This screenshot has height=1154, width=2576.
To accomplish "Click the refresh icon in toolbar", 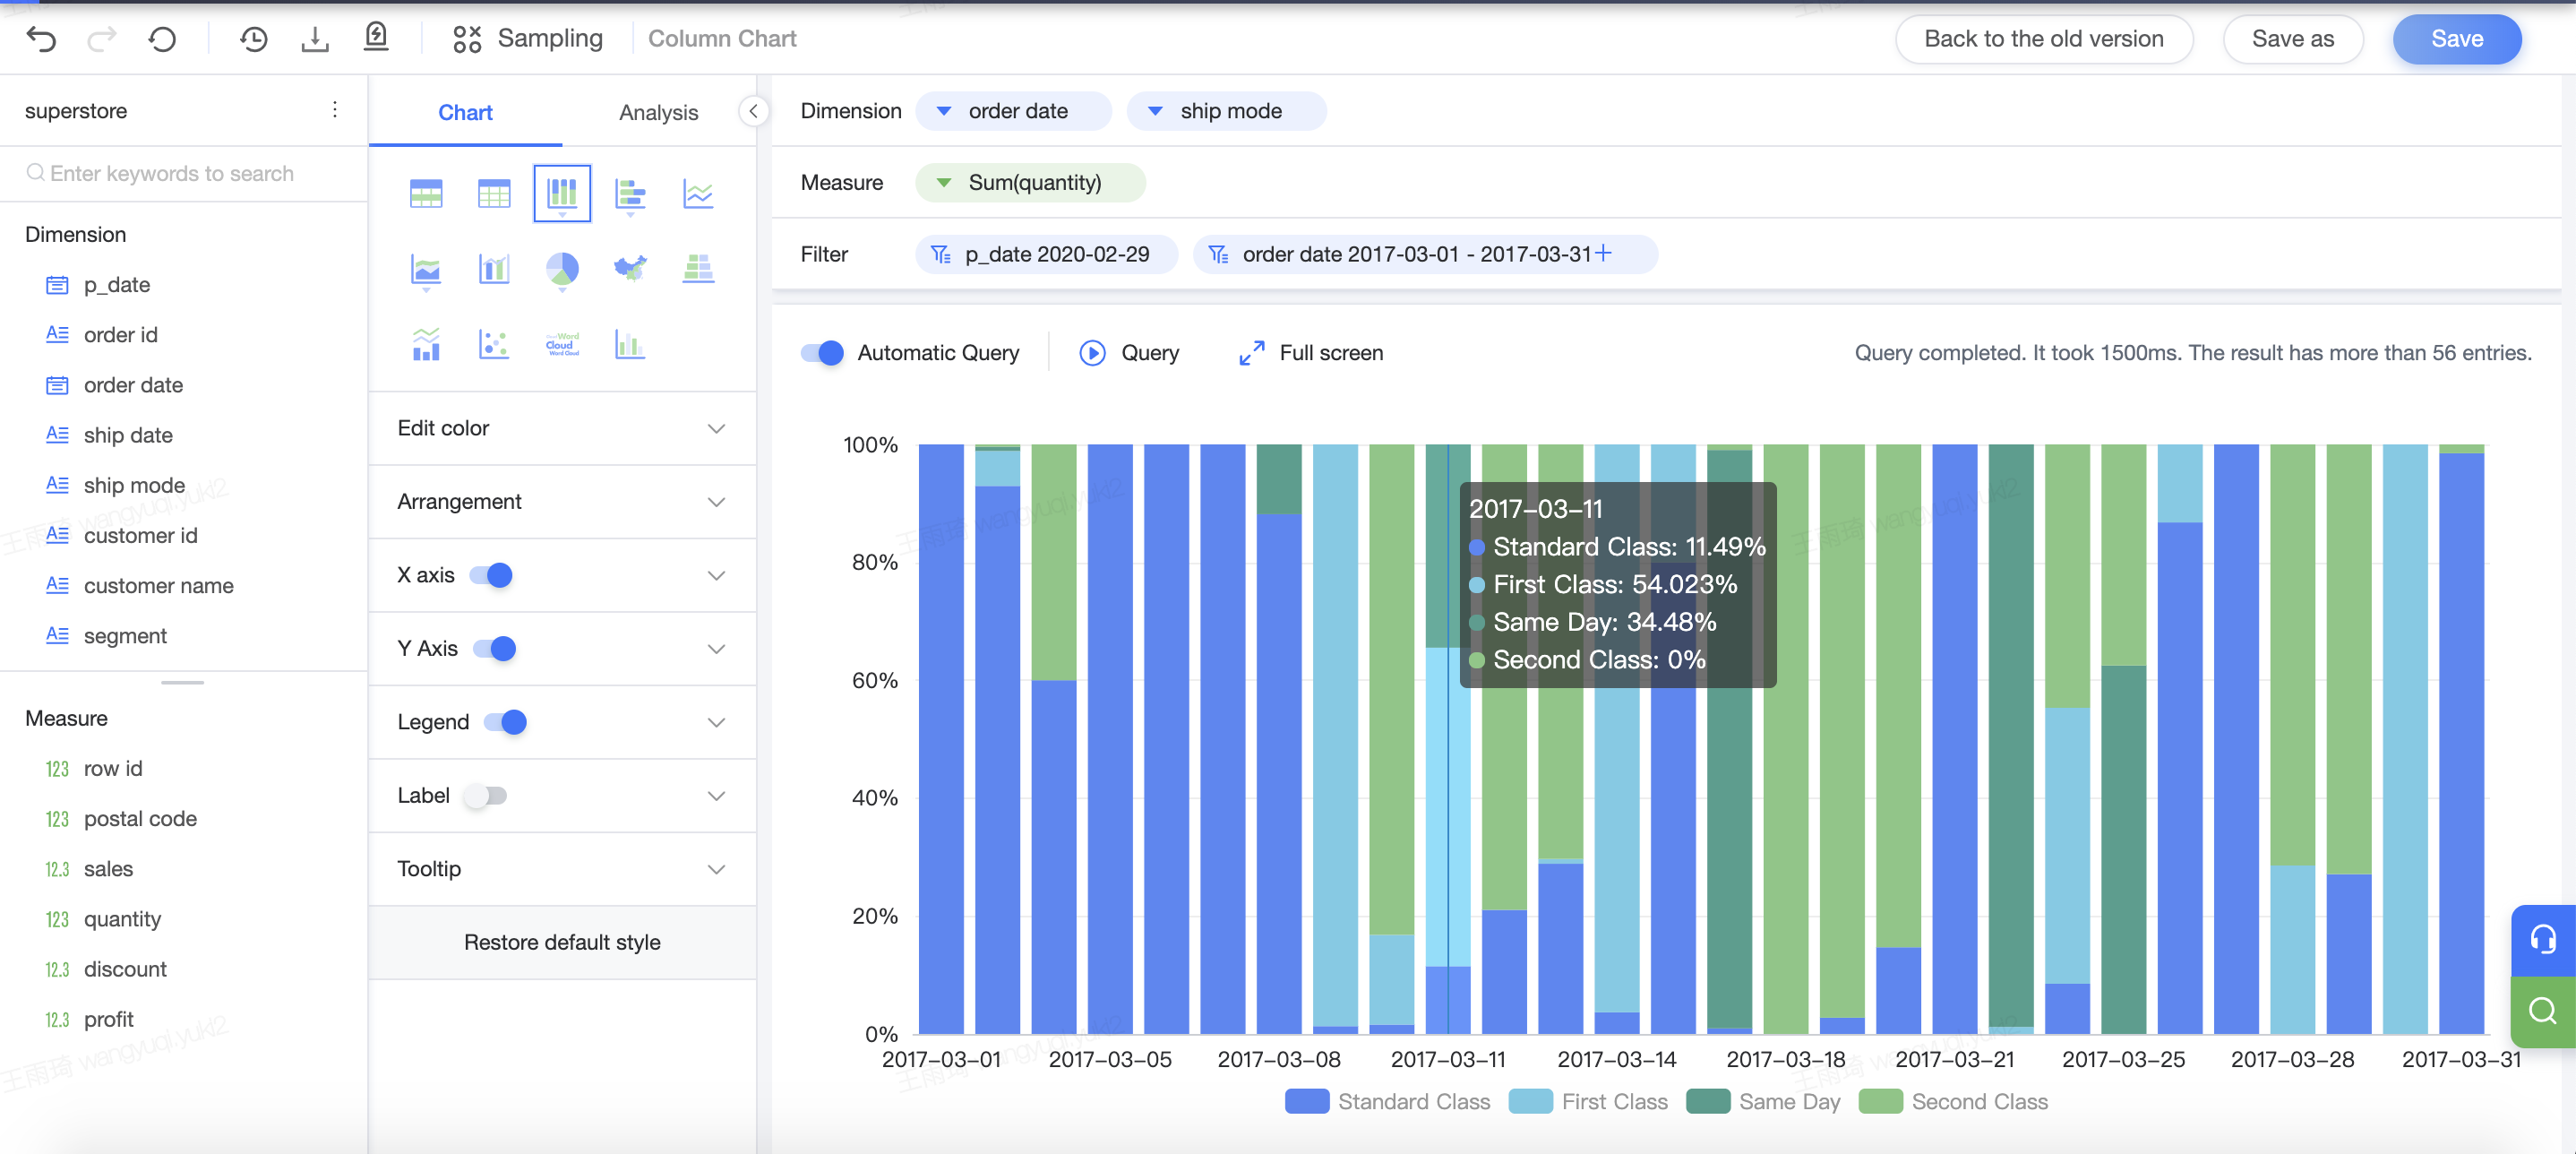I will [x=162, y=39].
